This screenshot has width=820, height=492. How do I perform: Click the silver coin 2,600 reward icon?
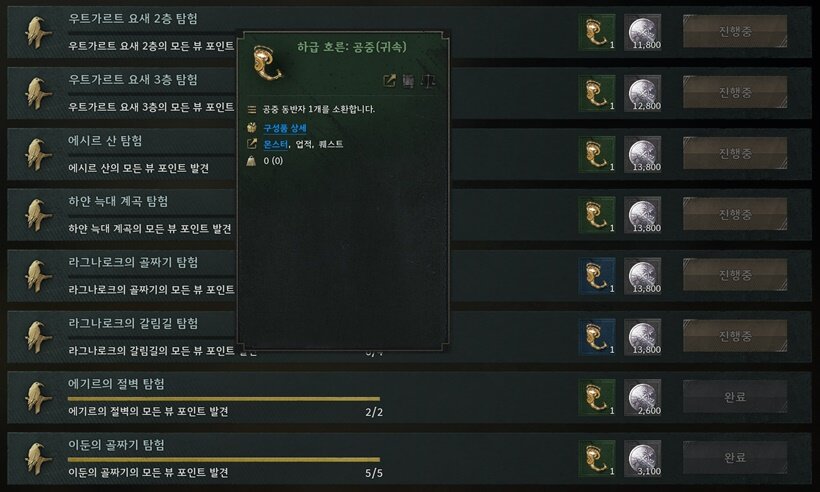(x=643, y=398)
